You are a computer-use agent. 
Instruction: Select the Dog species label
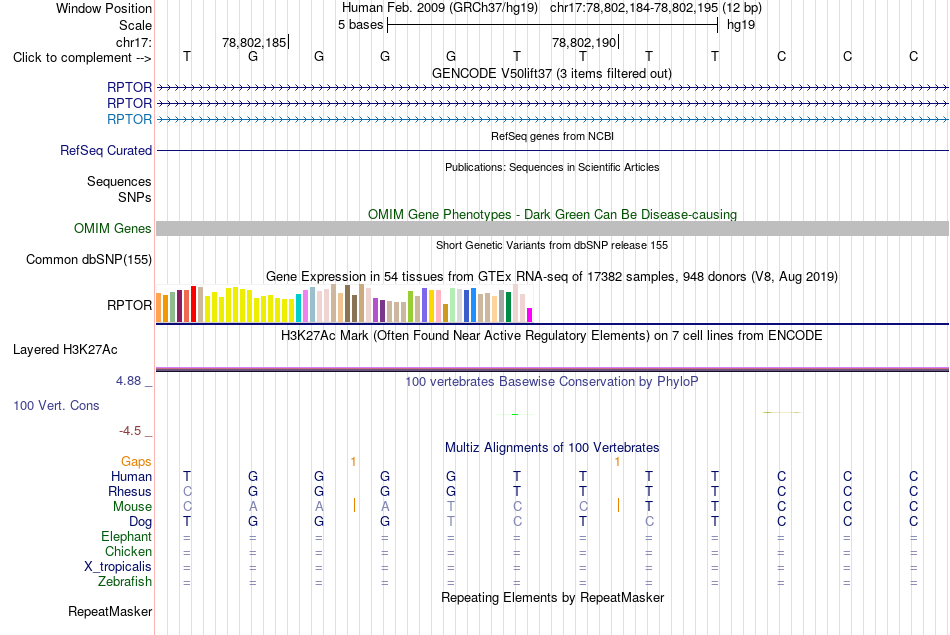click(140, 521)
